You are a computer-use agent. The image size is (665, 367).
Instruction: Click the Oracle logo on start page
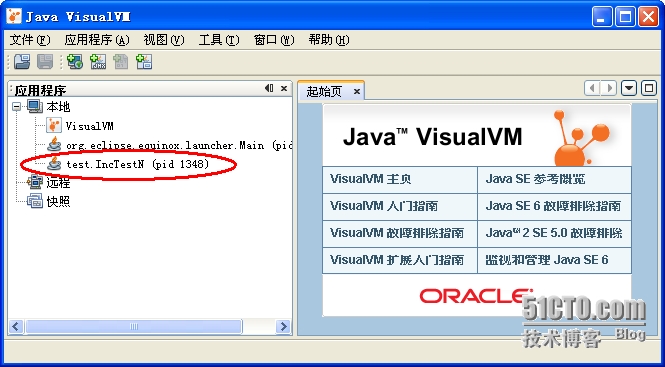click(476, 296)
